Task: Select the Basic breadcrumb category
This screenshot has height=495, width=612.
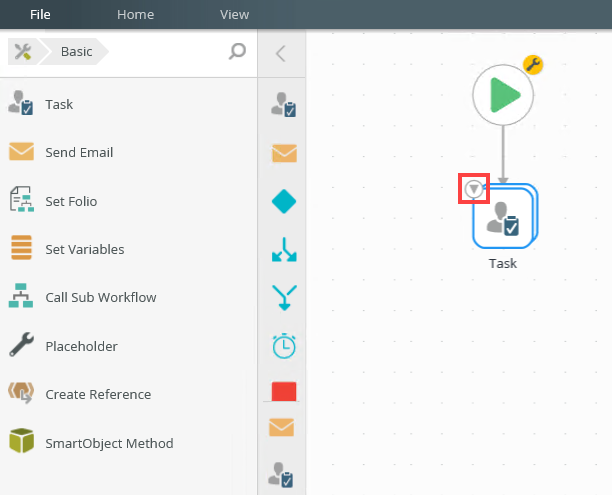Action: 76,52
